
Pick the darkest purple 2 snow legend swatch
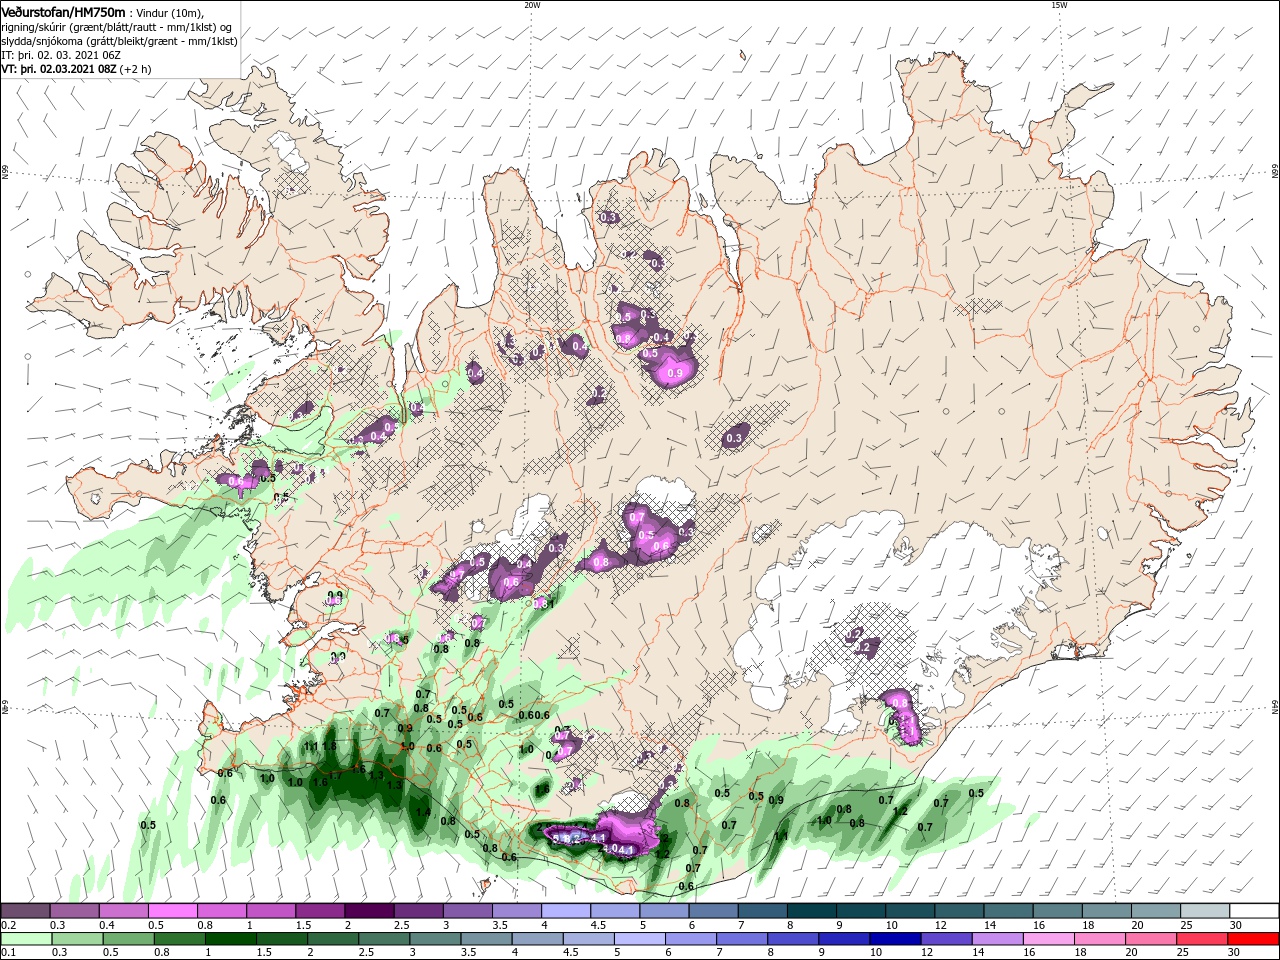click(x=368, y=911)
